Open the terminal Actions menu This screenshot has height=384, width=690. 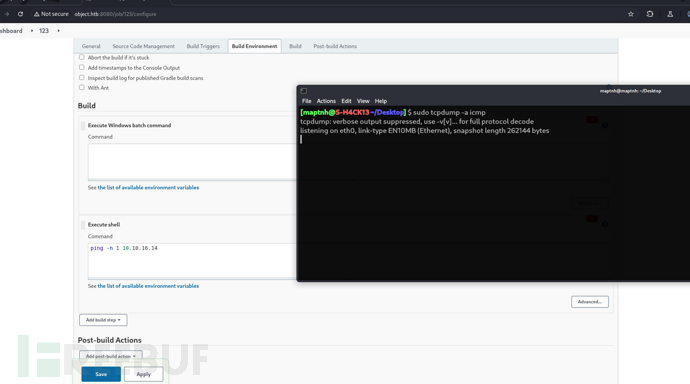point(326,101)
